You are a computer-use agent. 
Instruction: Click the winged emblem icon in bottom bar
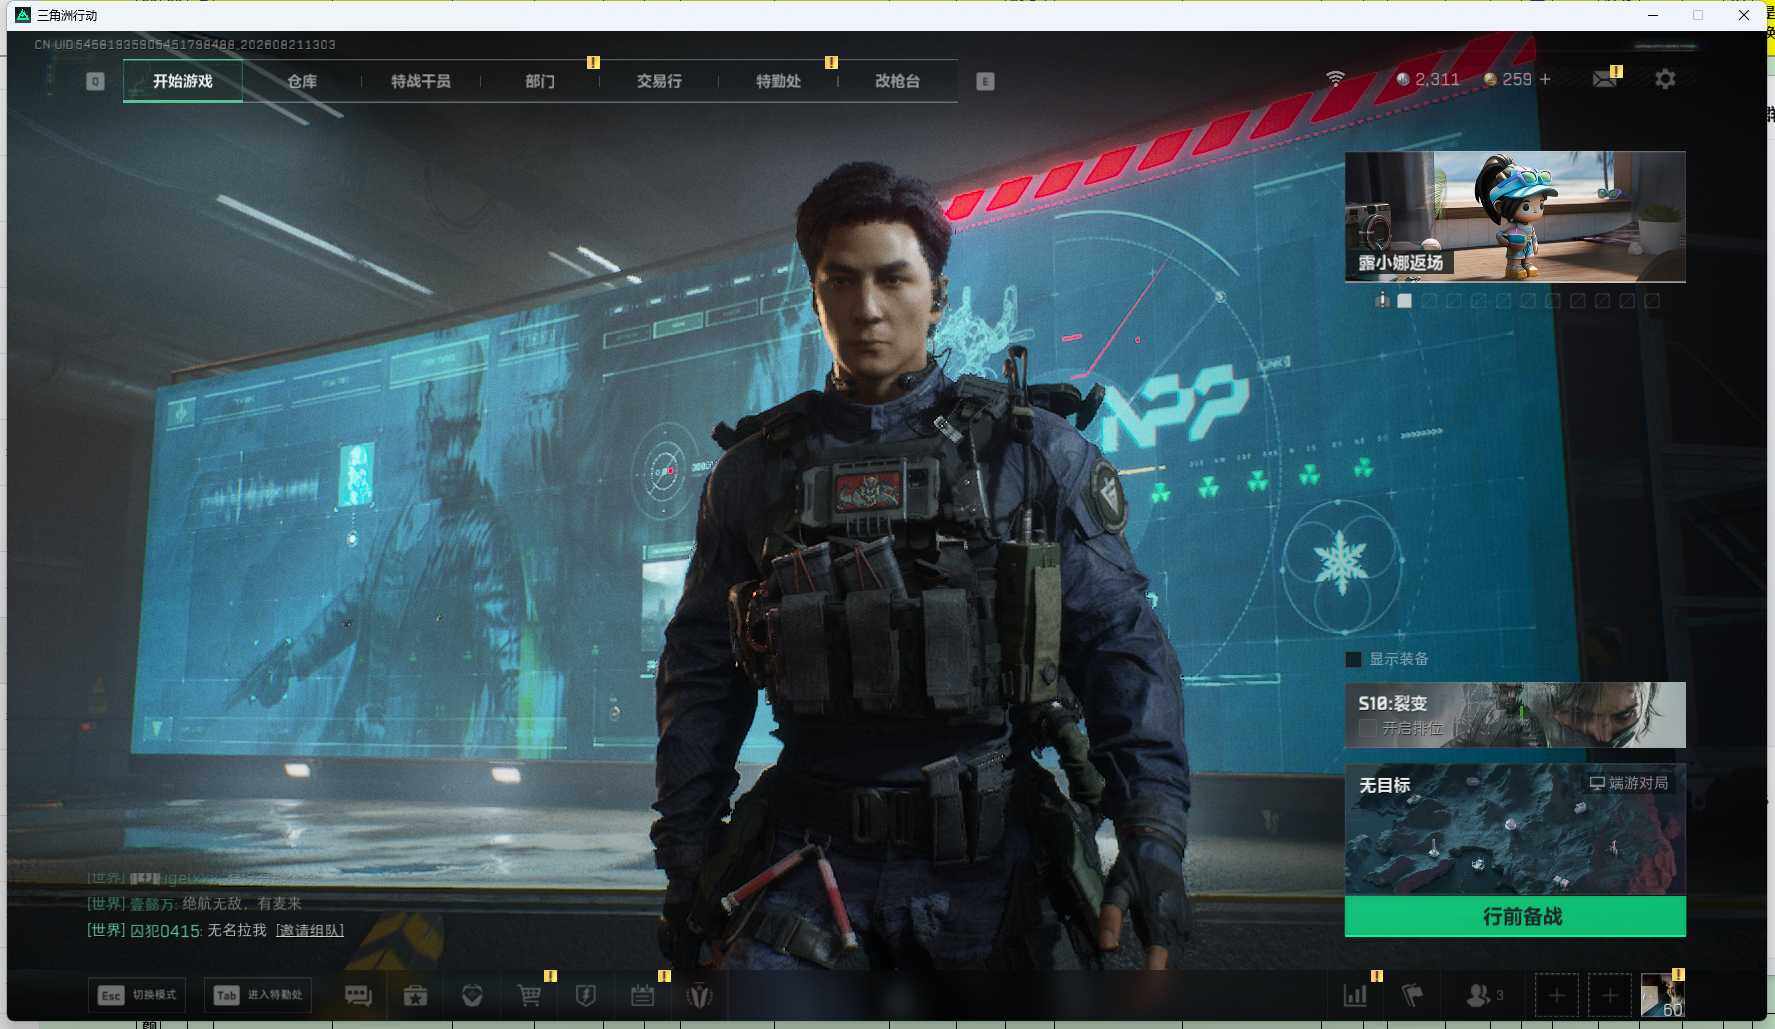[700, 995]
